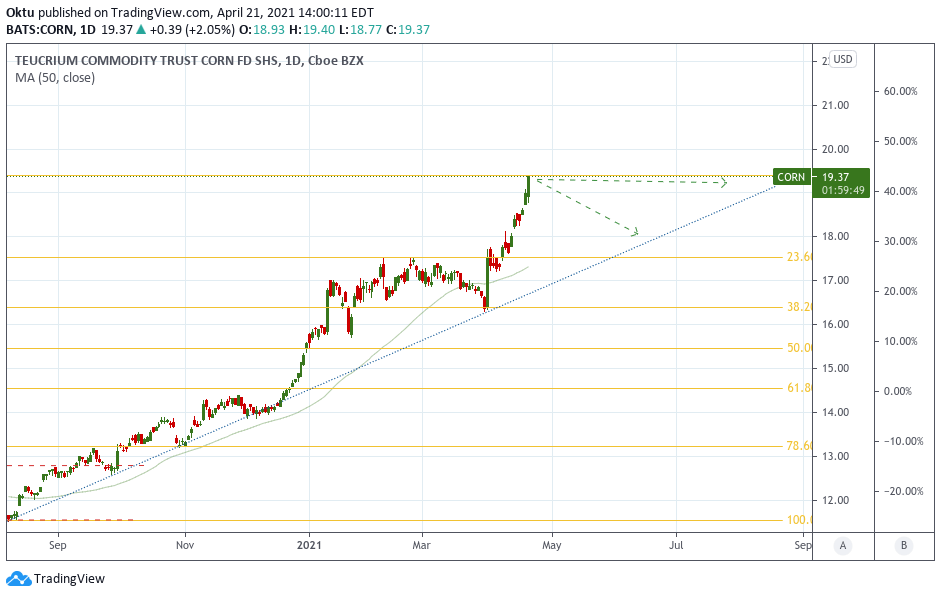Open the Oktu publisher profile link
Screen dimensions: 941x597
coord(22,13)
